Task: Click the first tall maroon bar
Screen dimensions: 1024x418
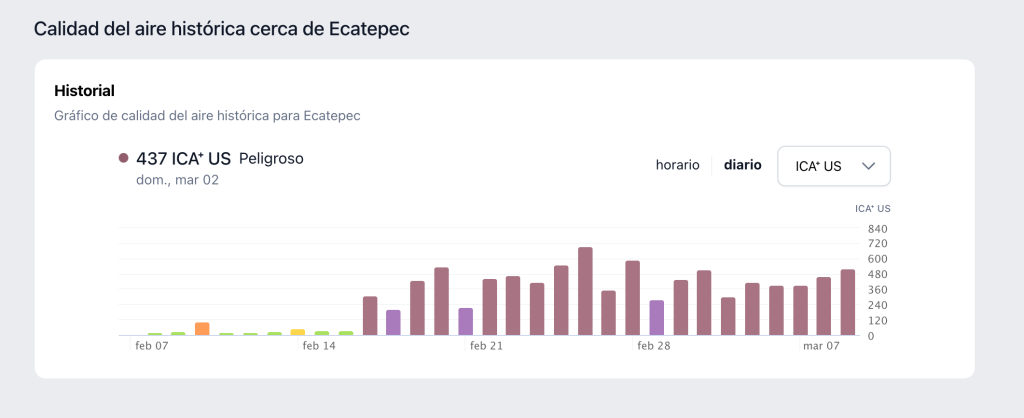Action: tap(370, 316)
